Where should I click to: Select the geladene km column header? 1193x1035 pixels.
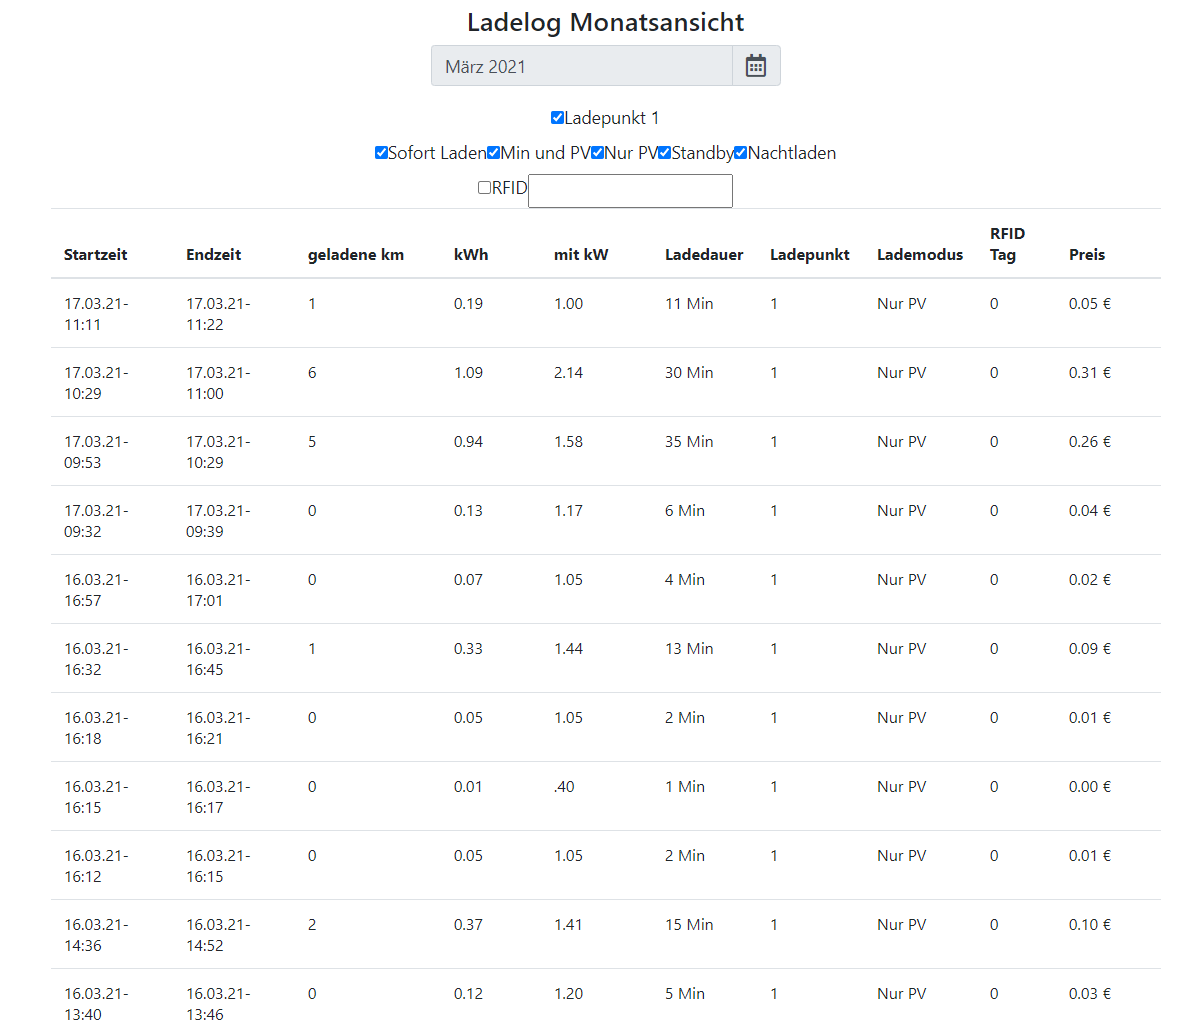(x=356, y=255)
